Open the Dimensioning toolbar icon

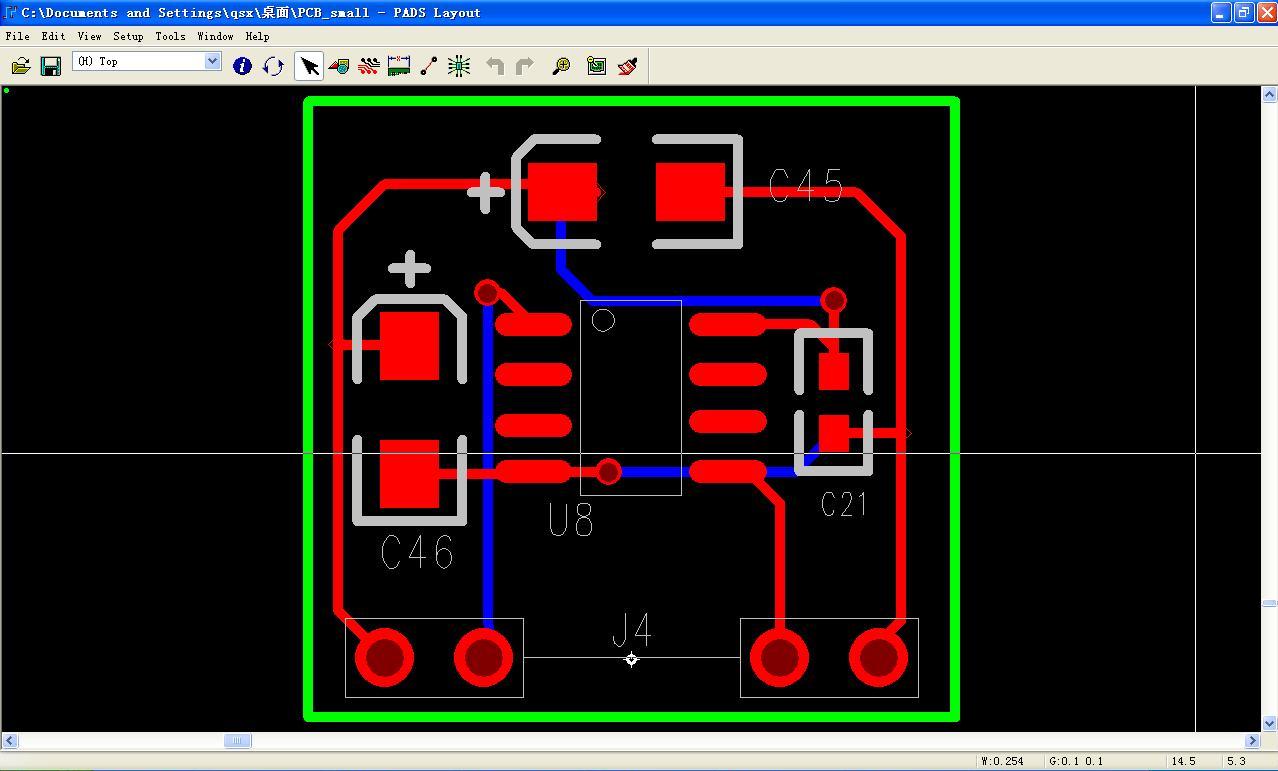point(399,66)
